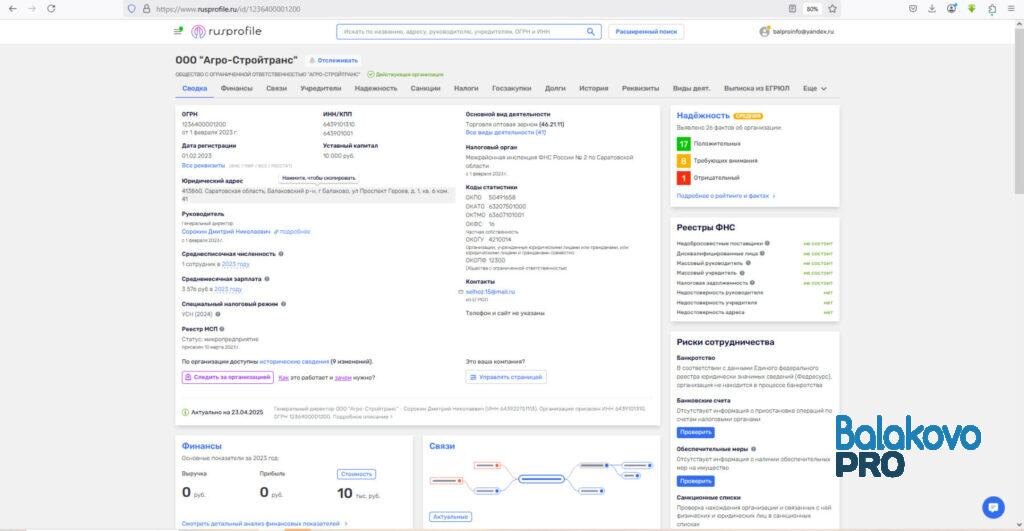The width and height of the screenshot is (1024, 531).
Task: Expand the Еще tab dropdown
Action: click(x=814, y=88)
